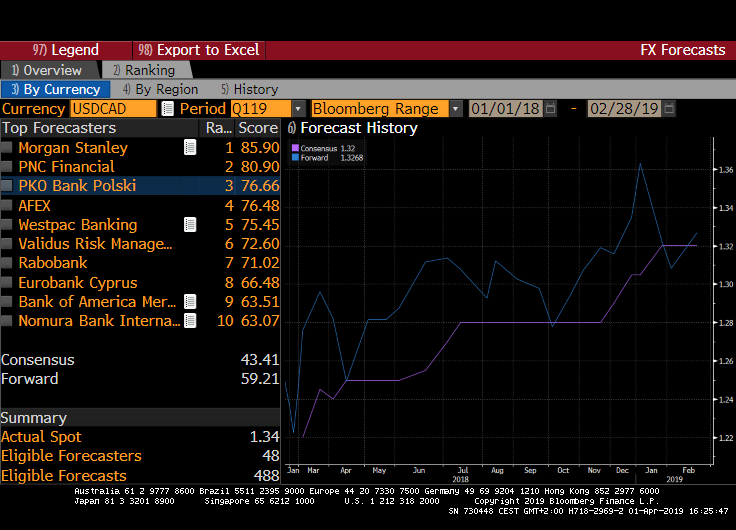The image size is (736, 530).
Task: Sort by the Score column header
Action: point(257,128)
